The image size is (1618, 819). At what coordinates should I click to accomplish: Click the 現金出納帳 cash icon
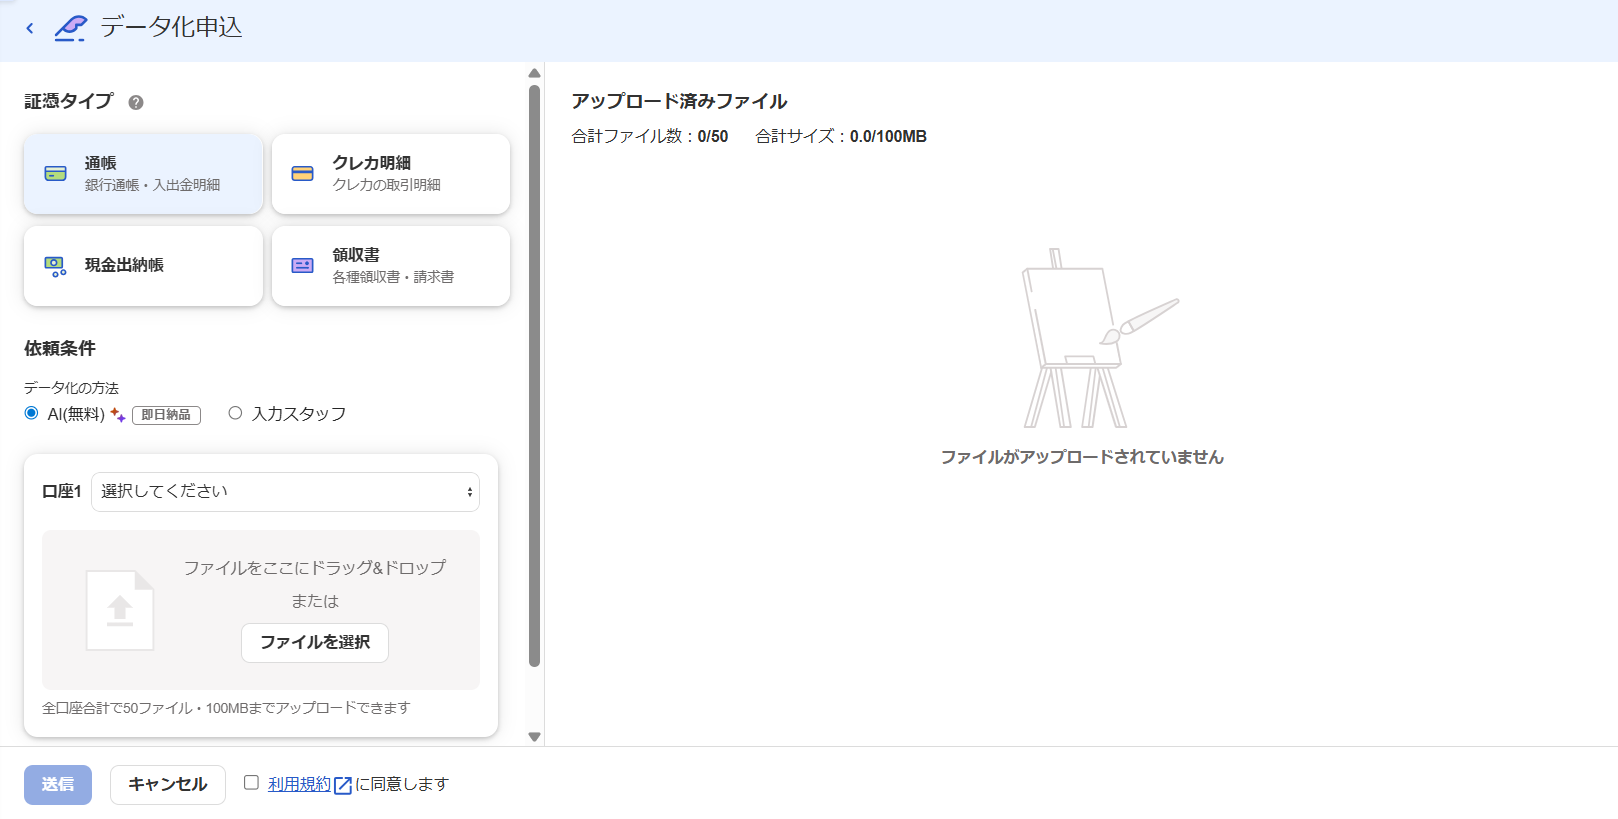point(56,266)
